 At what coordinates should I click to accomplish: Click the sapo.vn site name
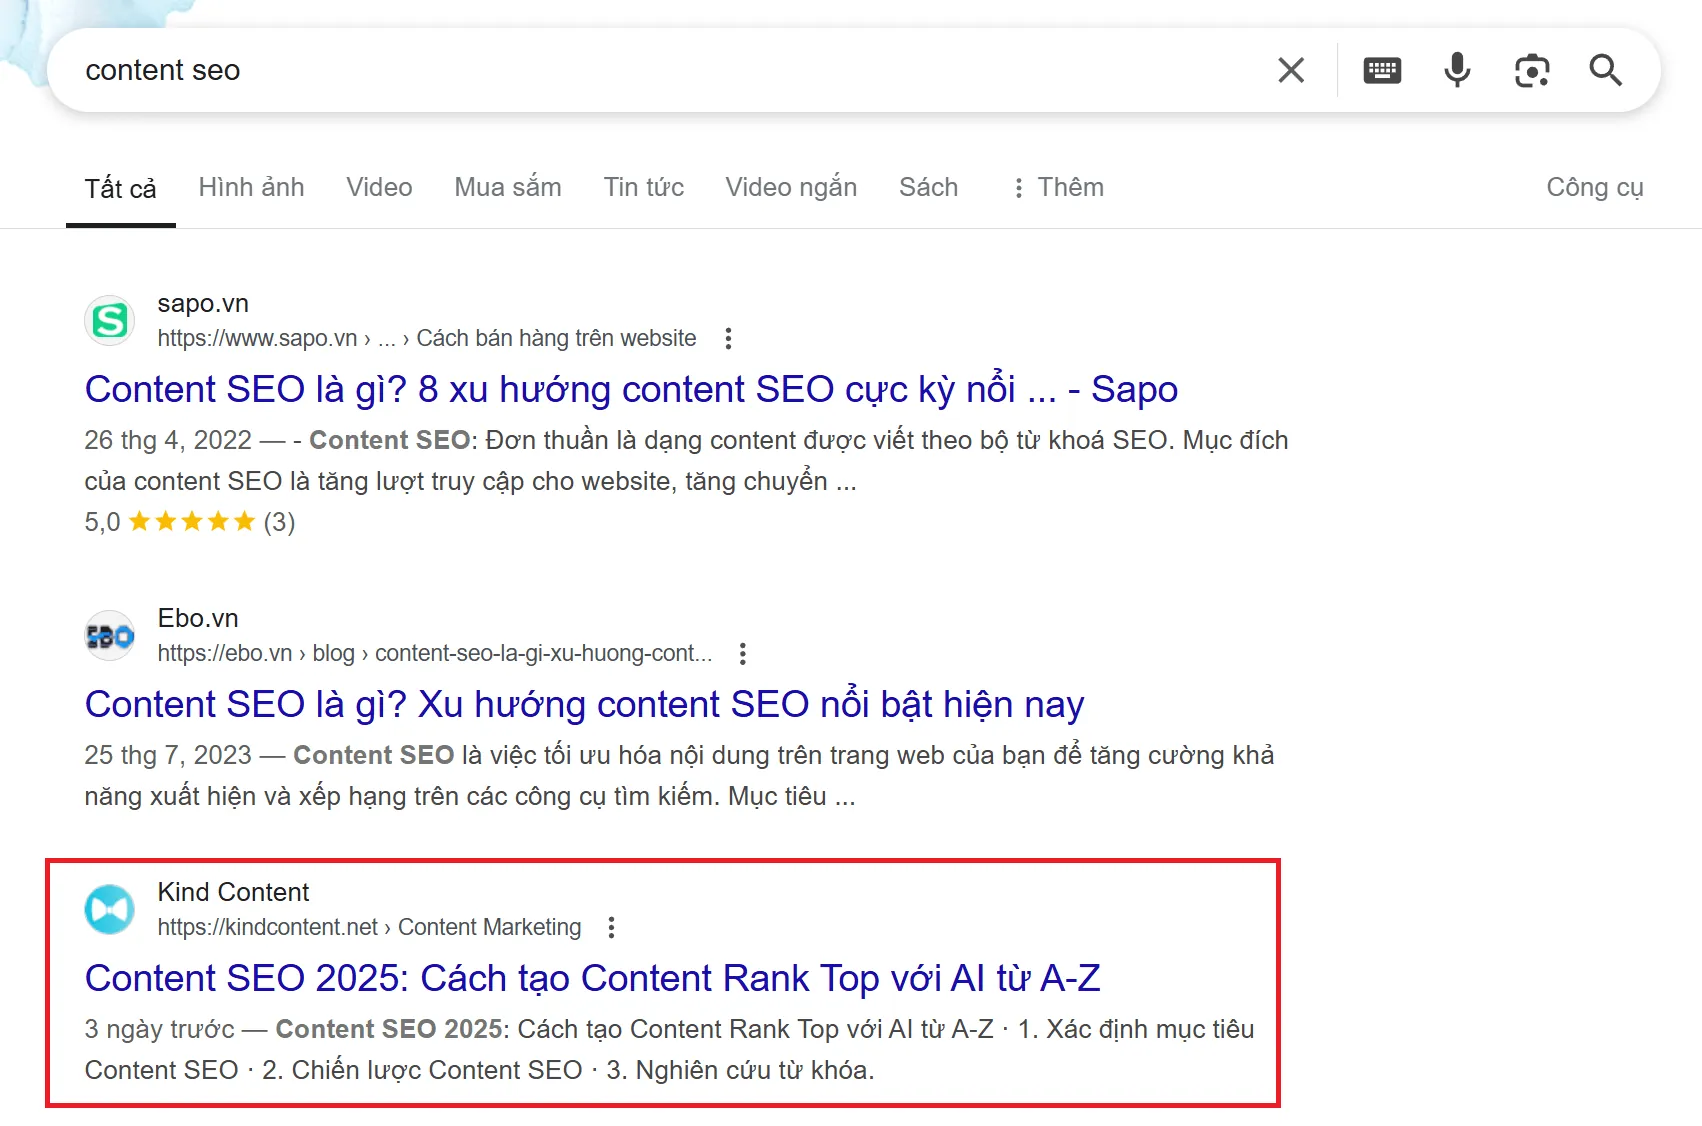pyautogui.click(x=203, y=303)
